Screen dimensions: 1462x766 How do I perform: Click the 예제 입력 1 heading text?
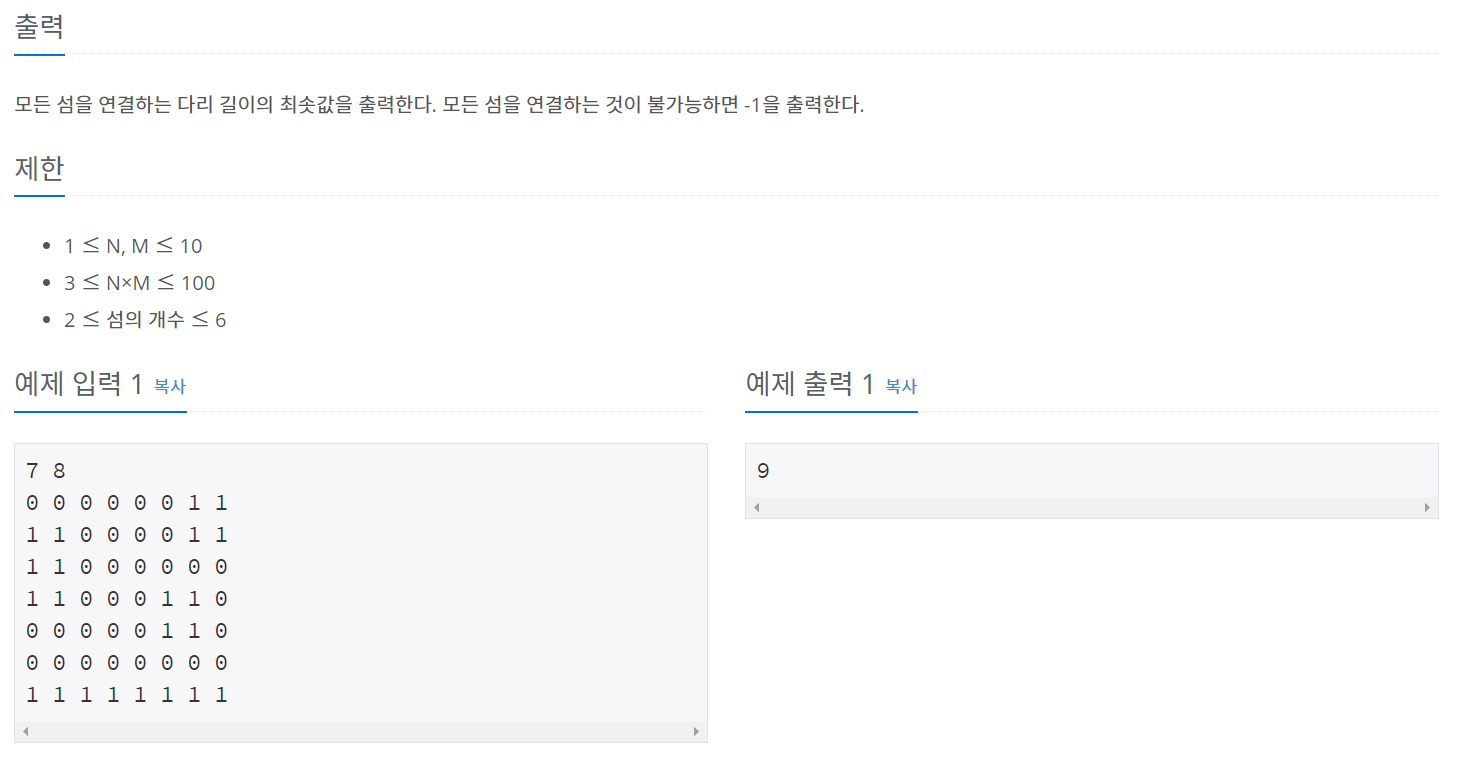coord(79,383)
